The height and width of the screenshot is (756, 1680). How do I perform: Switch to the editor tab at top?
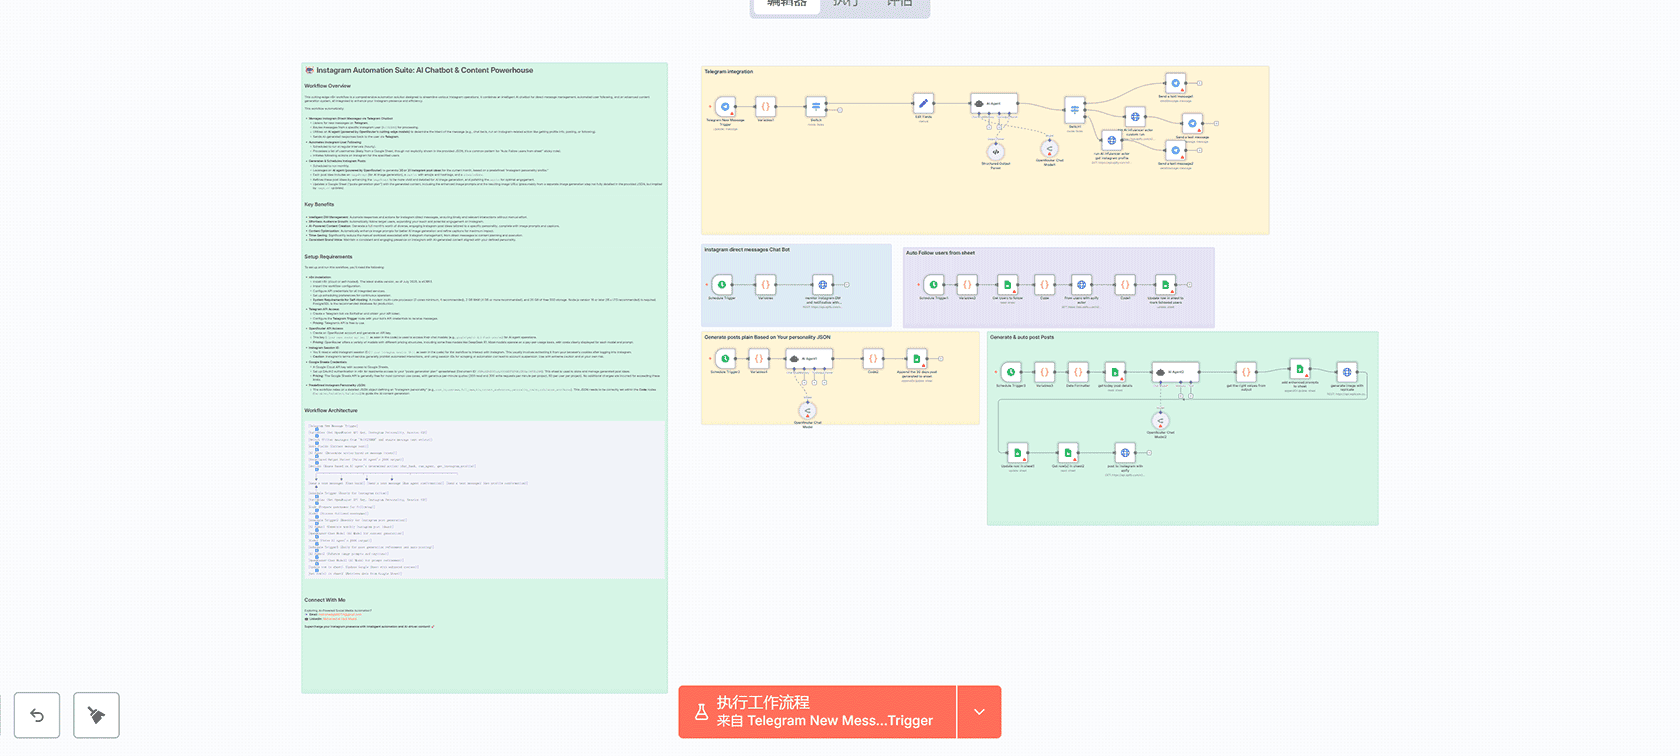[x=786, y=4]
